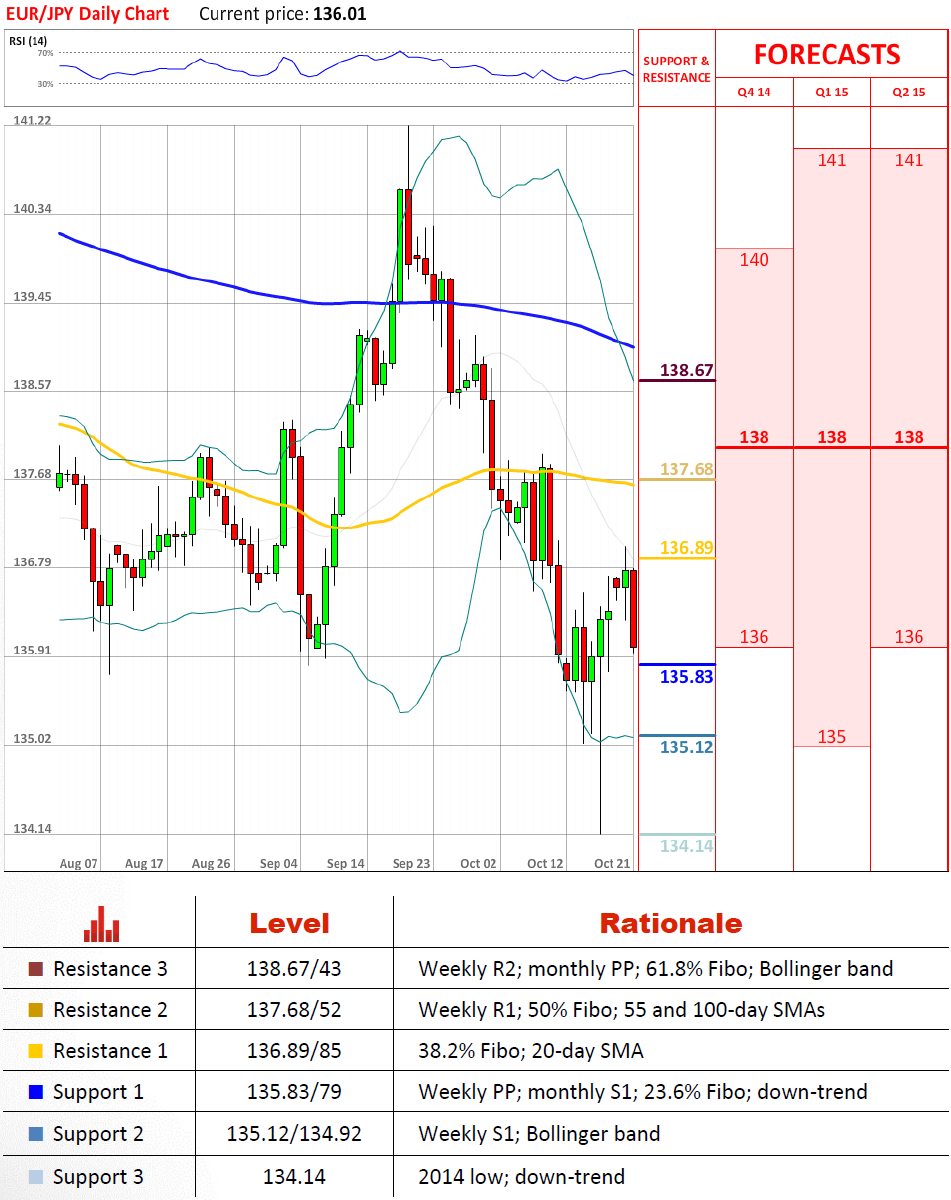Select the "Q2 15" forecast column header
951x1200 pixels.
coord(909,92)
